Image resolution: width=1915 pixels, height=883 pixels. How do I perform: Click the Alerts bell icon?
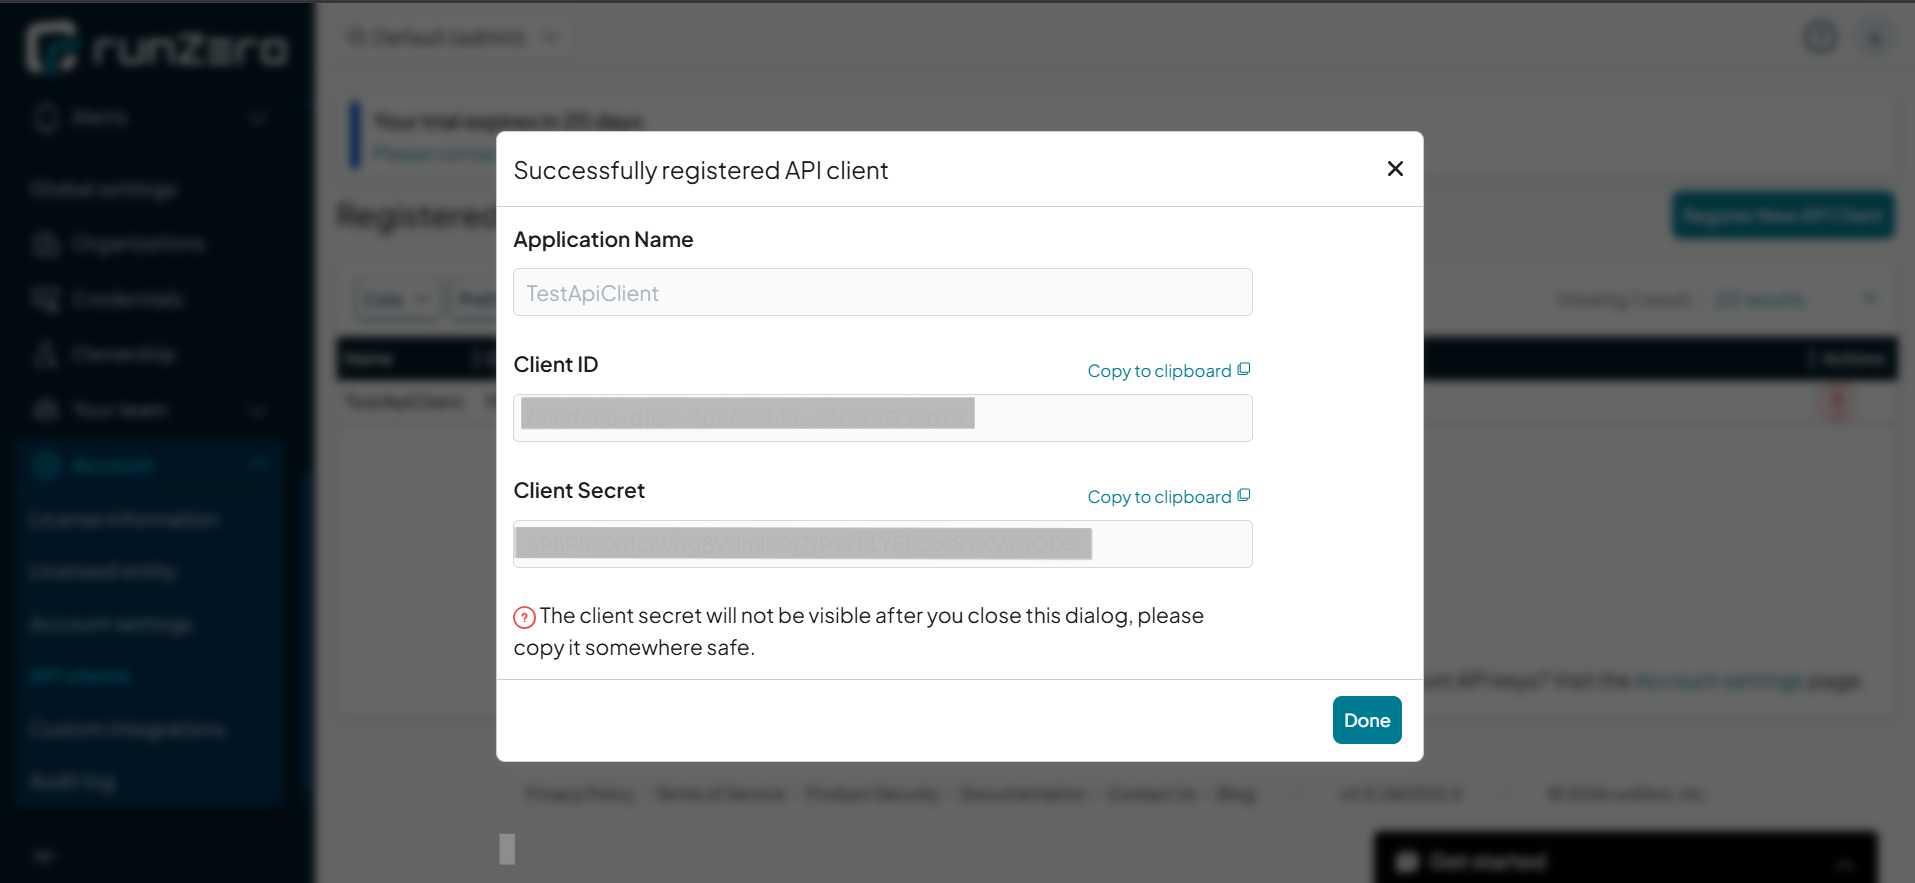(45, 117)
